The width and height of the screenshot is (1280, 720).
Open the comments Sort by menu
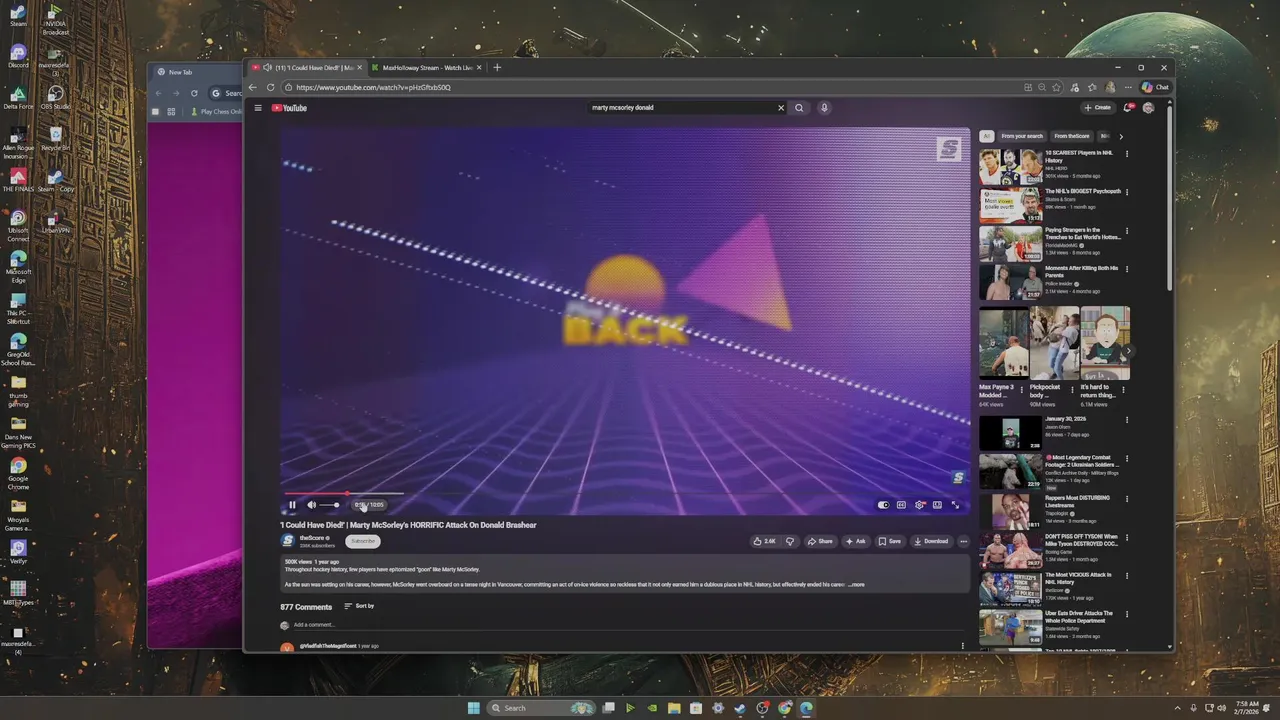pos(359,606)
